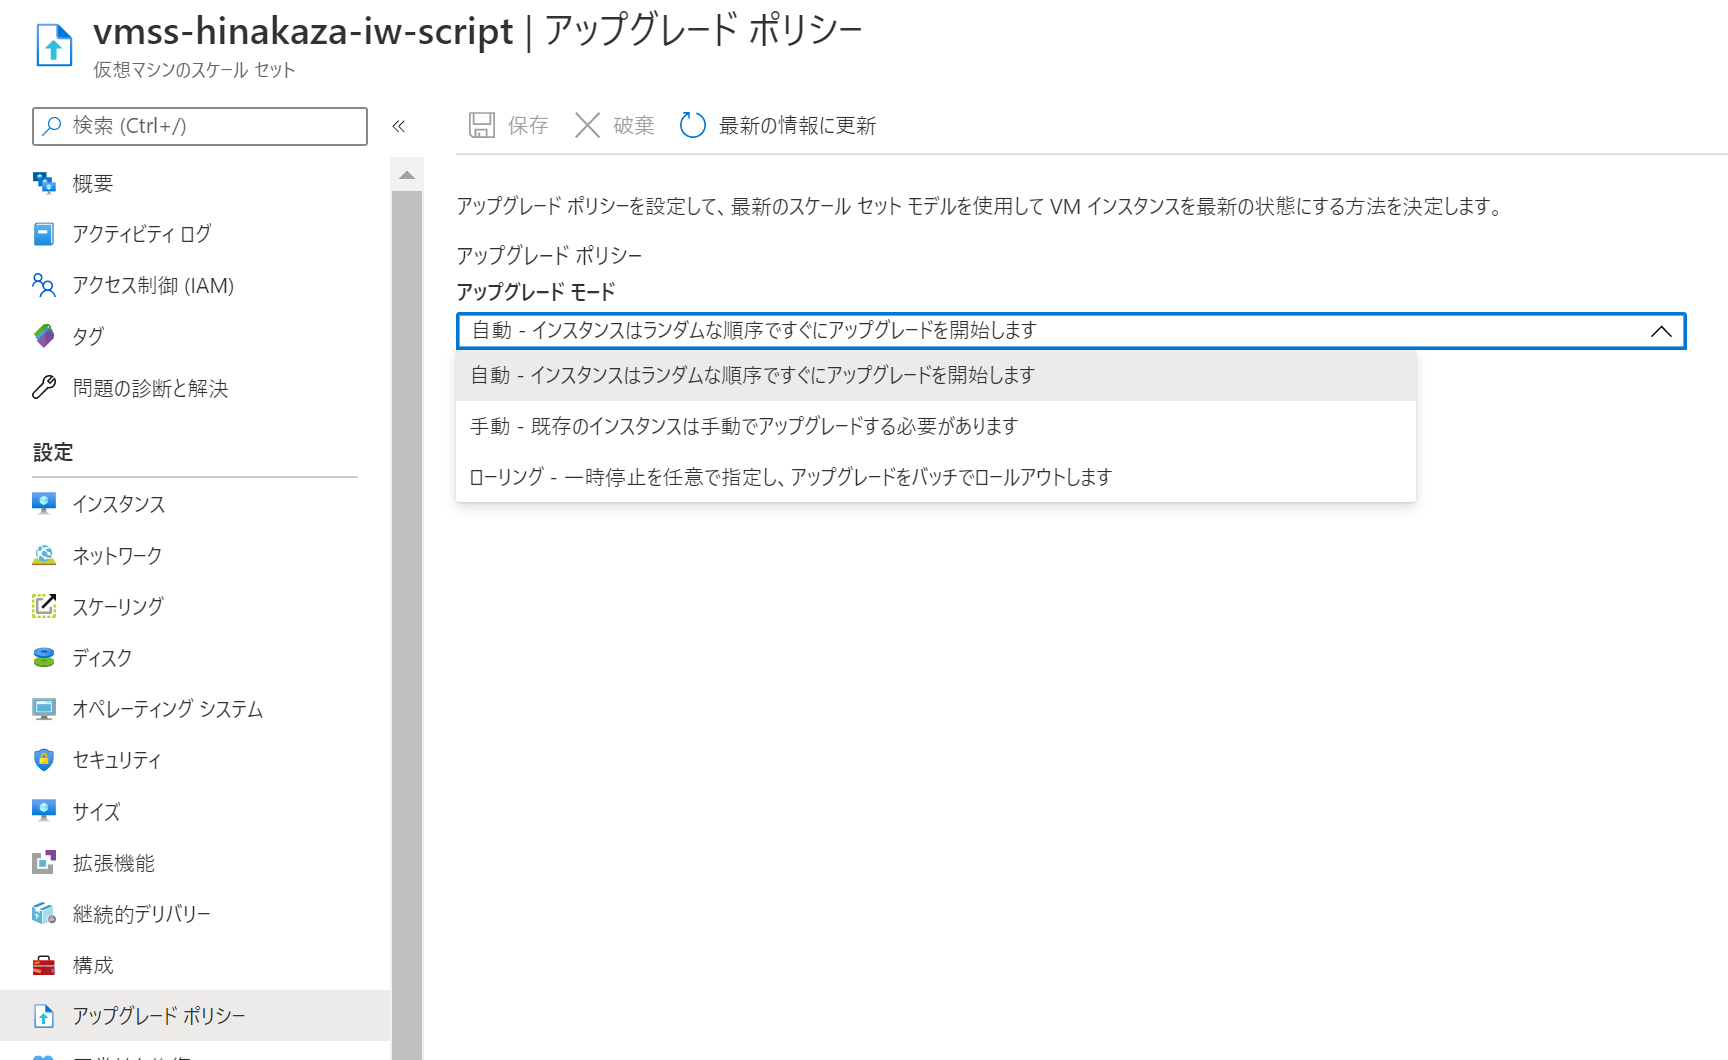The height and width of the screenshot is (1060, 1728).
Task: Click the アップグレード ポリシー sidebar icon
Action: click(44, 1016)
